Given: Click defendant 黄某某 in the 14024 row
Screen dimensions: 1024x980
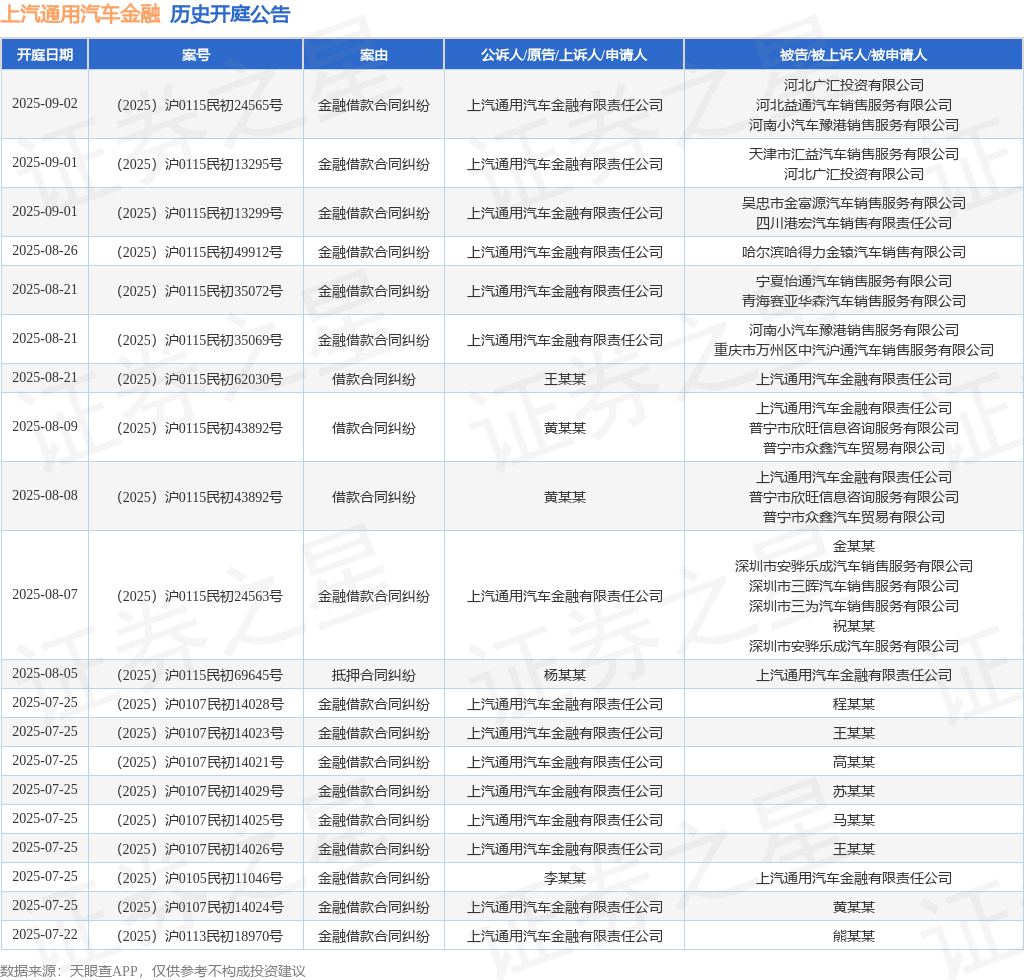Looking at the screenshot, I should click(x=854, y=907).
